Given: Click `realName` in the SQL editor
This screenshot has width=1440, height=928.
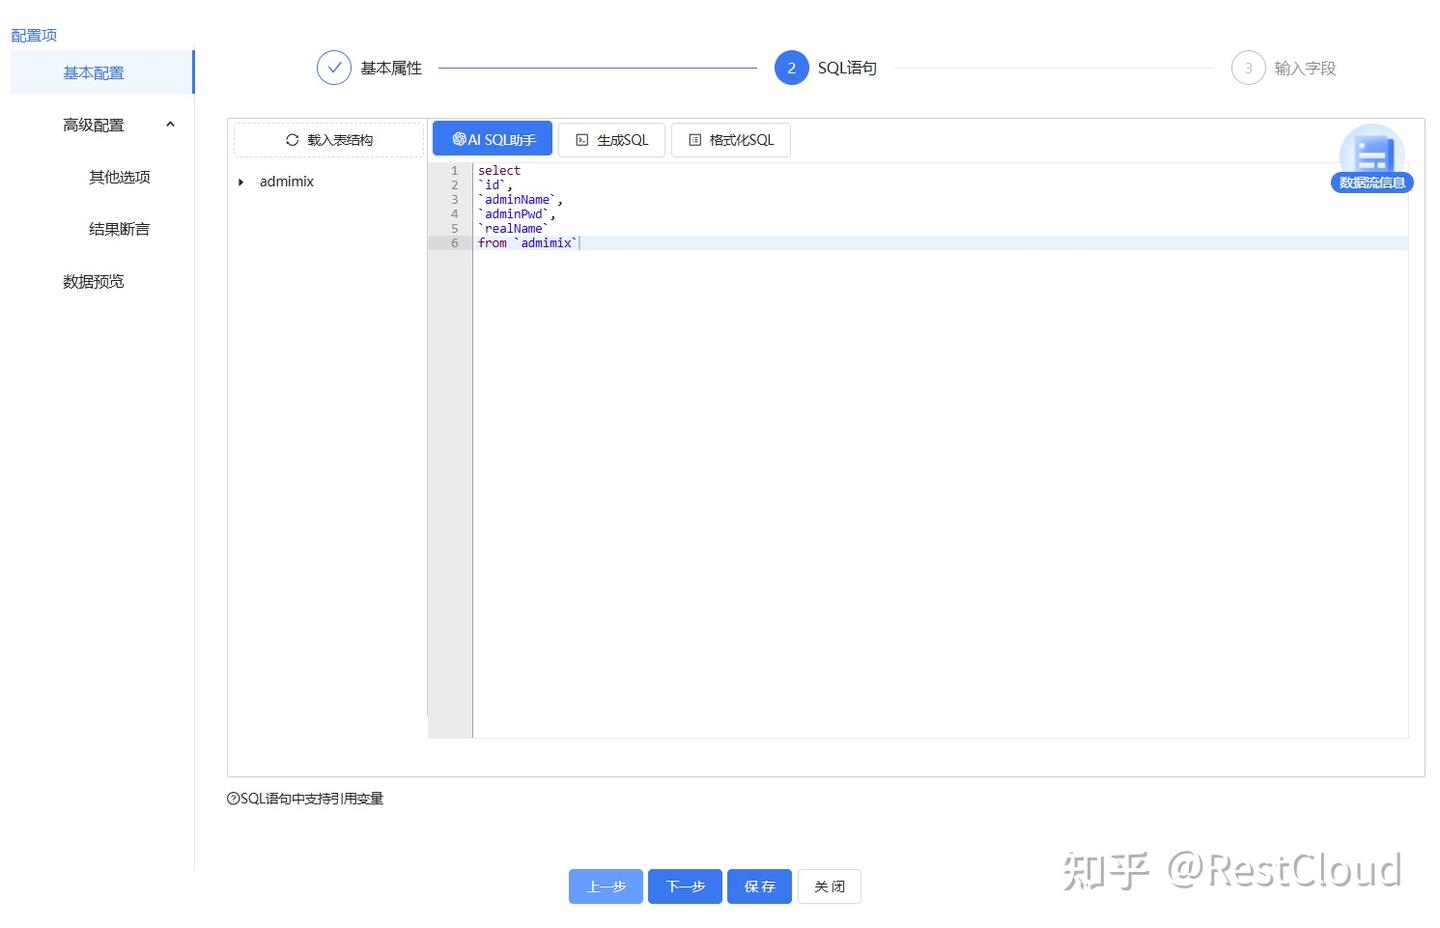Looking at the screenshot, I should point(514,229).
